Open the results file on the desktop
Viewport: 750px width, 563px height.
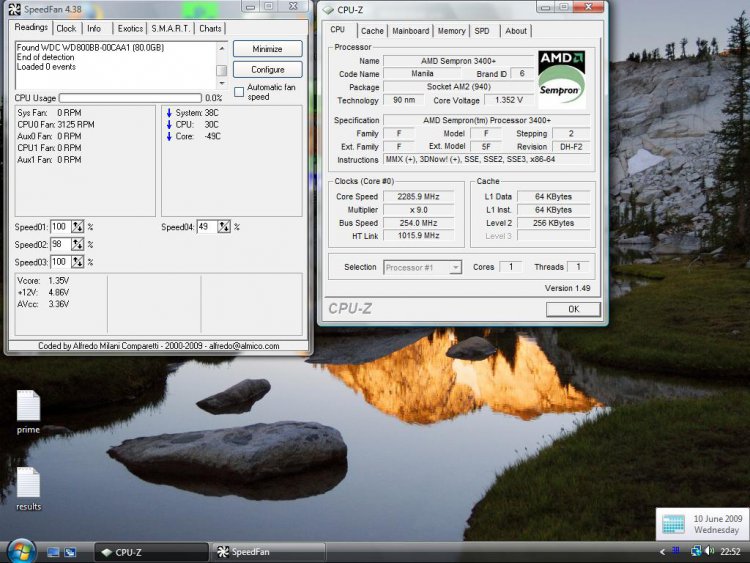pyautogui.click(x=28, y=488)
